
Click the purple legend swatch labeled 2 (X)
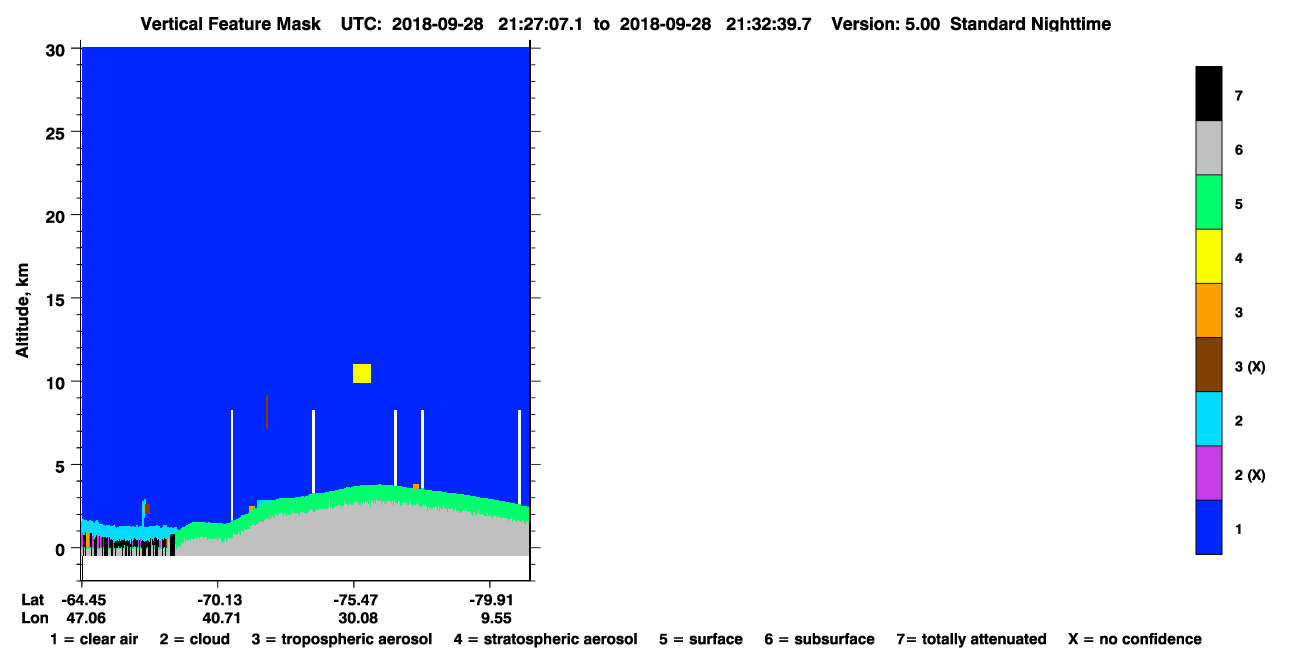tap(1208, 472)
